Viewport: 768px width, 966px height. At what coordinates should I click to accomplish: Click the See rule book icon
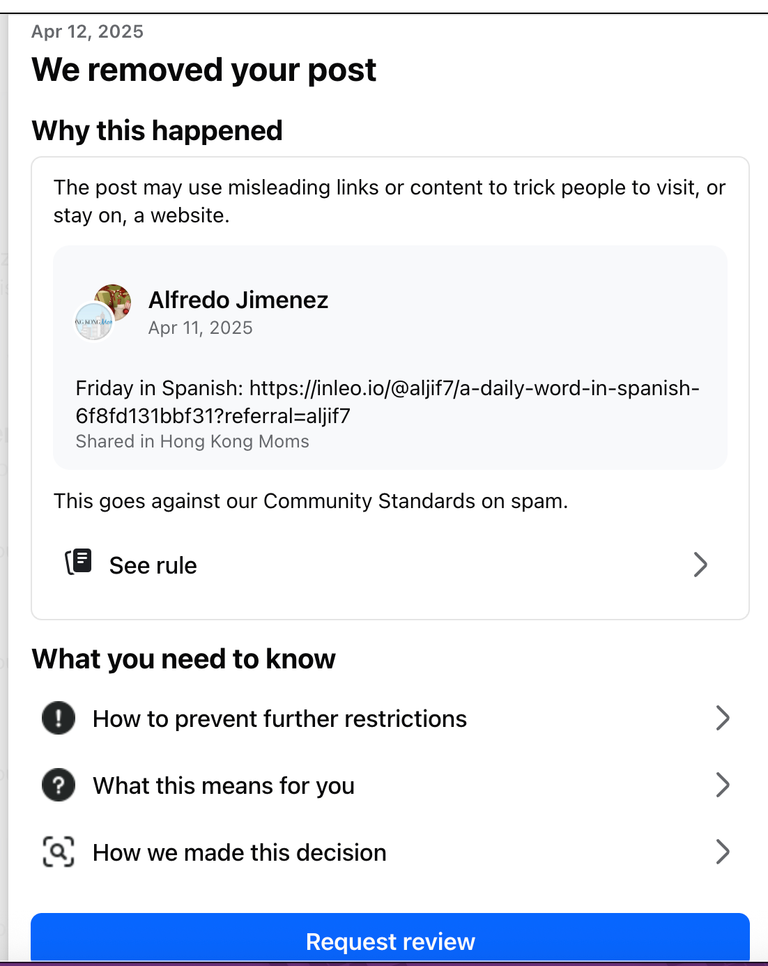coord(79,562)
